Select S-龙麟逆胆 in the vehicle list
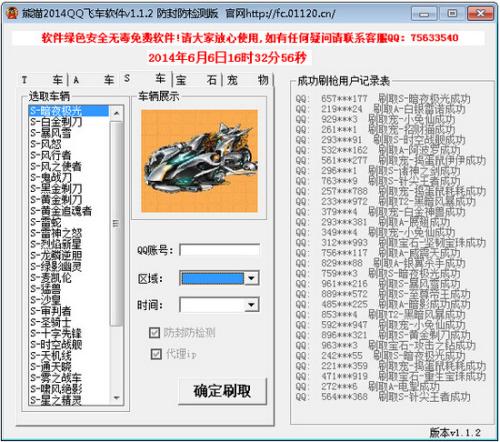Screen dimensions: 500x442 point(69,256)
